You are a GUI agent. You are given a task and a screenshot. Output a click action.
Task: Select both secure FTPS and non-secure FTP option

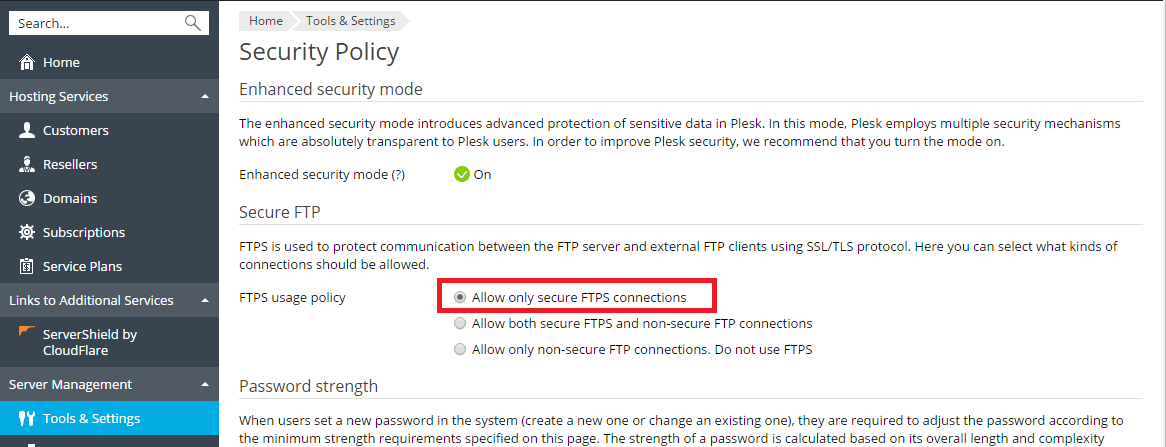click(460, 324)
